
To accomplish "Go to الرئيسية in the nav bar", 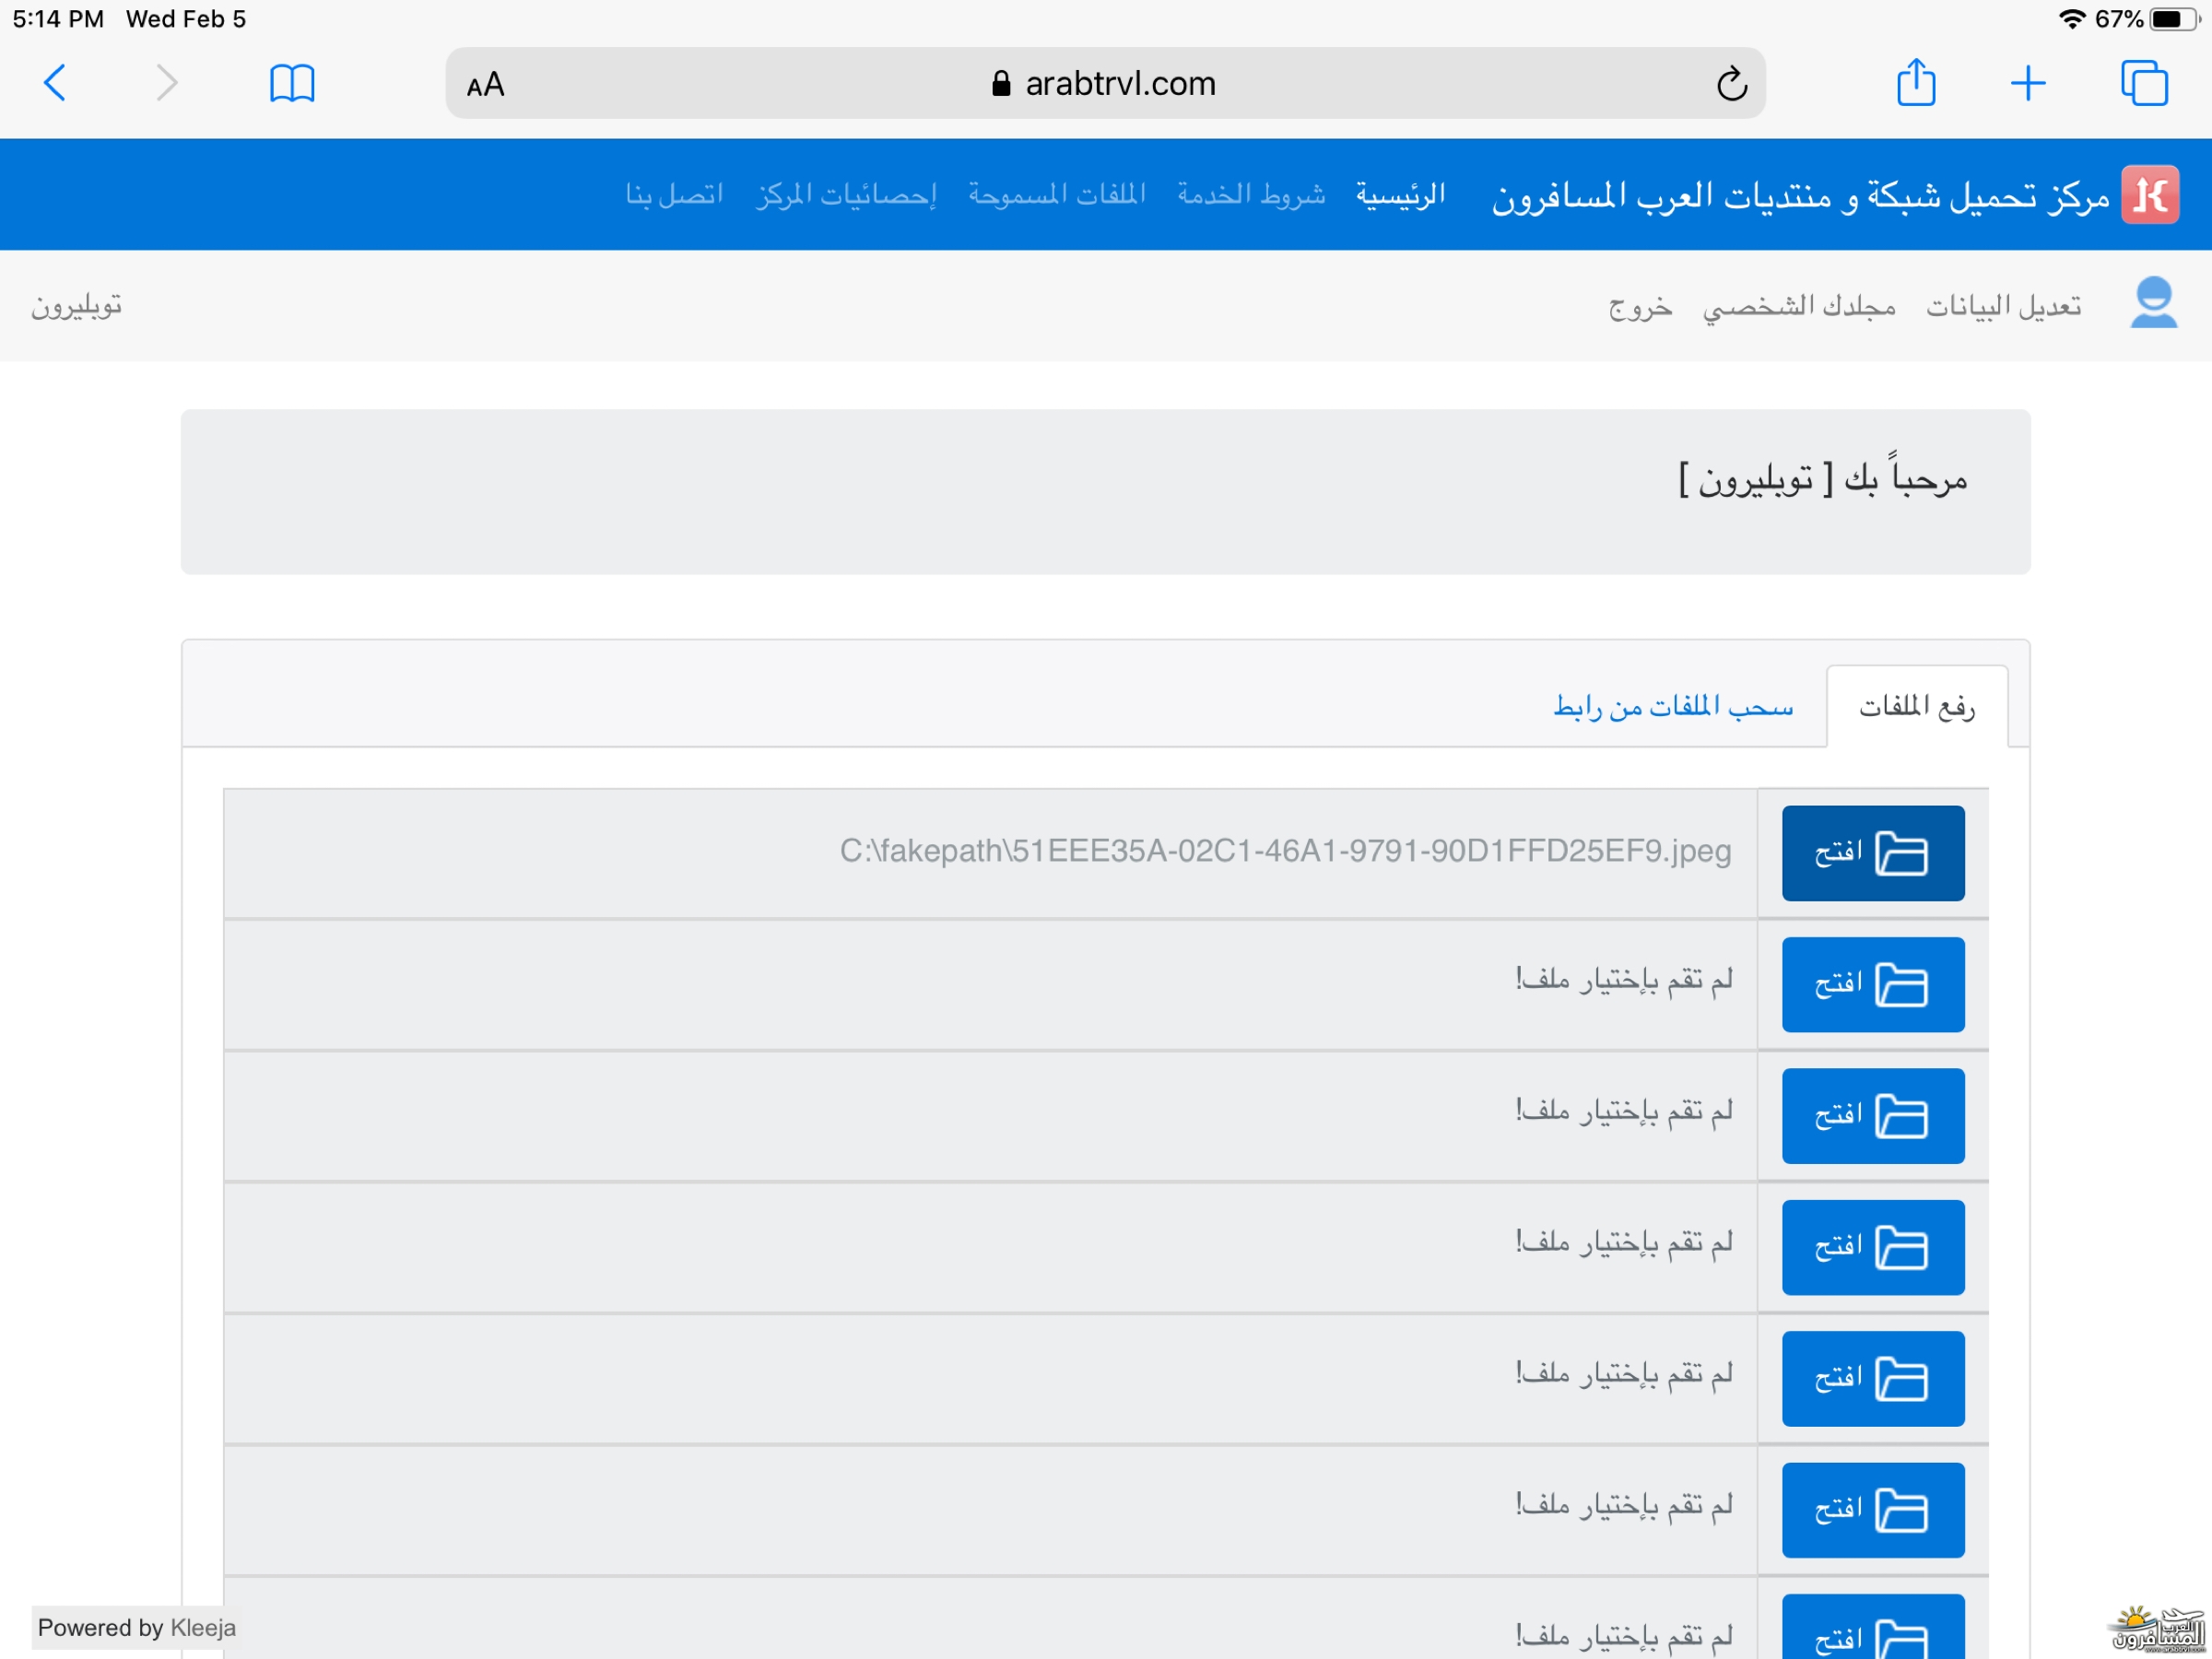I will [1400, 194].
